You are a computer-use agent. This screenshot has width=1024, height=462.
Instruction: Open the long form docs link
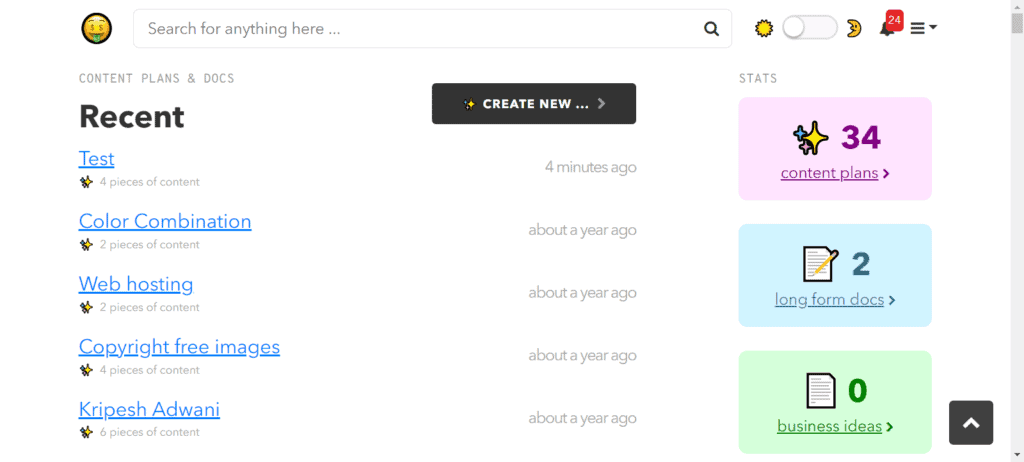(x=834, y=299)
